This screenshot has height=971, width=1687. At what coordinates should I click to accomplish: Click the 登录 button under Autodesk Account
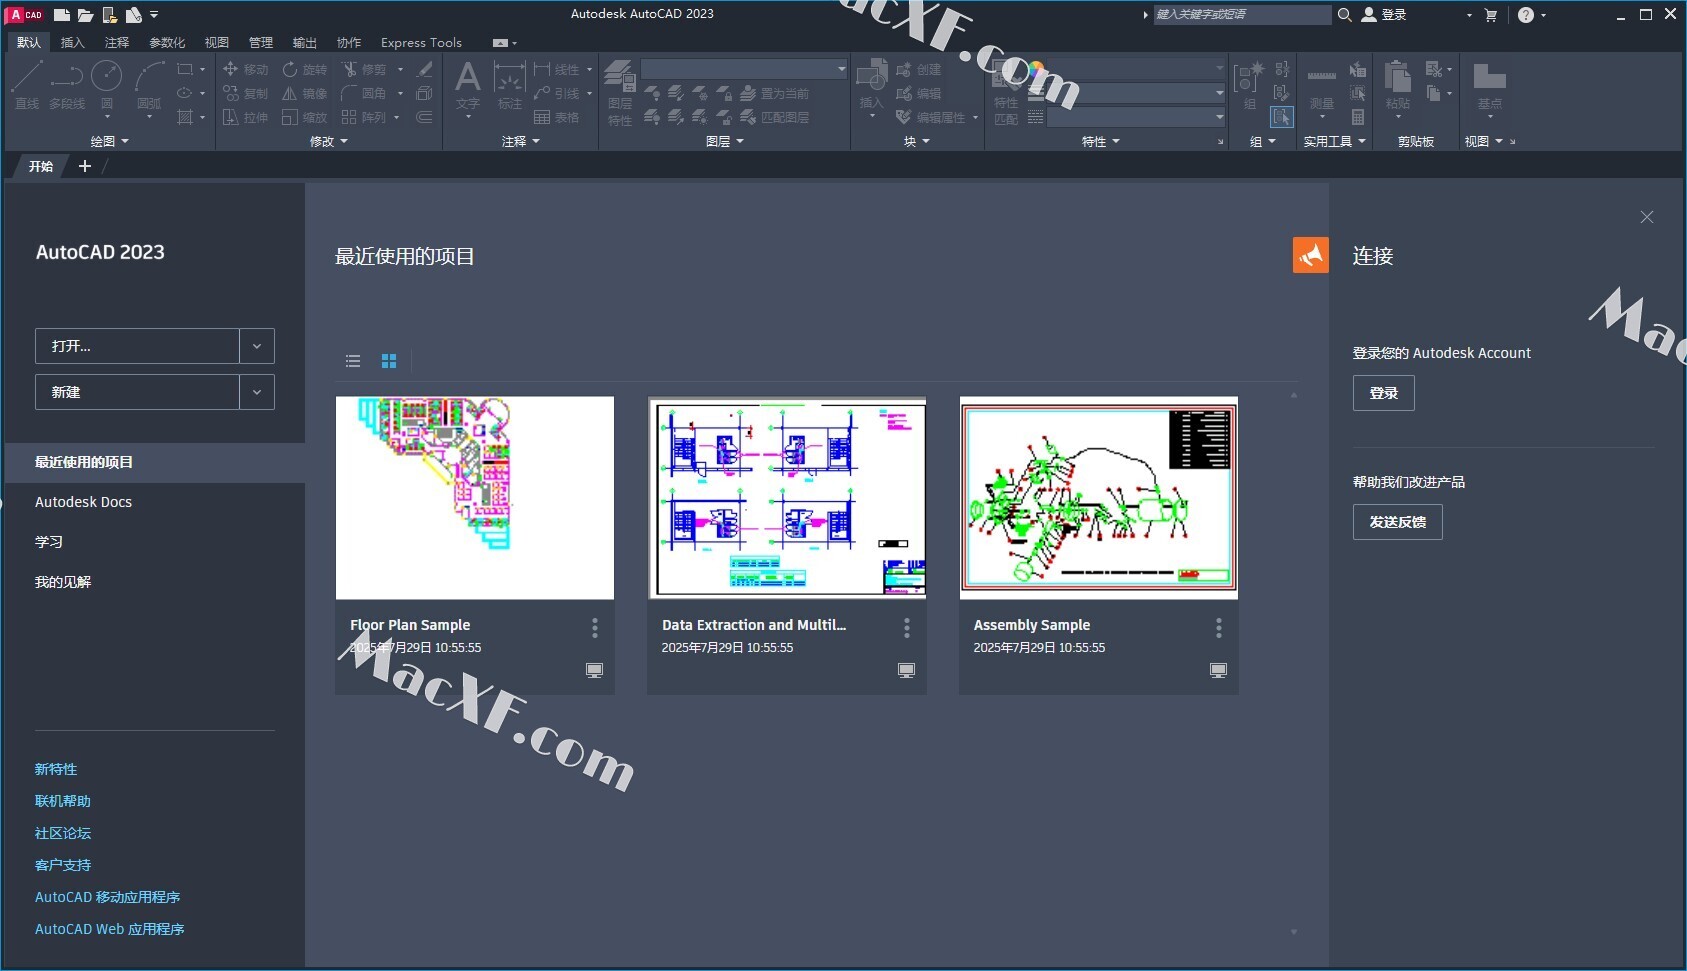pos(1384,393)
